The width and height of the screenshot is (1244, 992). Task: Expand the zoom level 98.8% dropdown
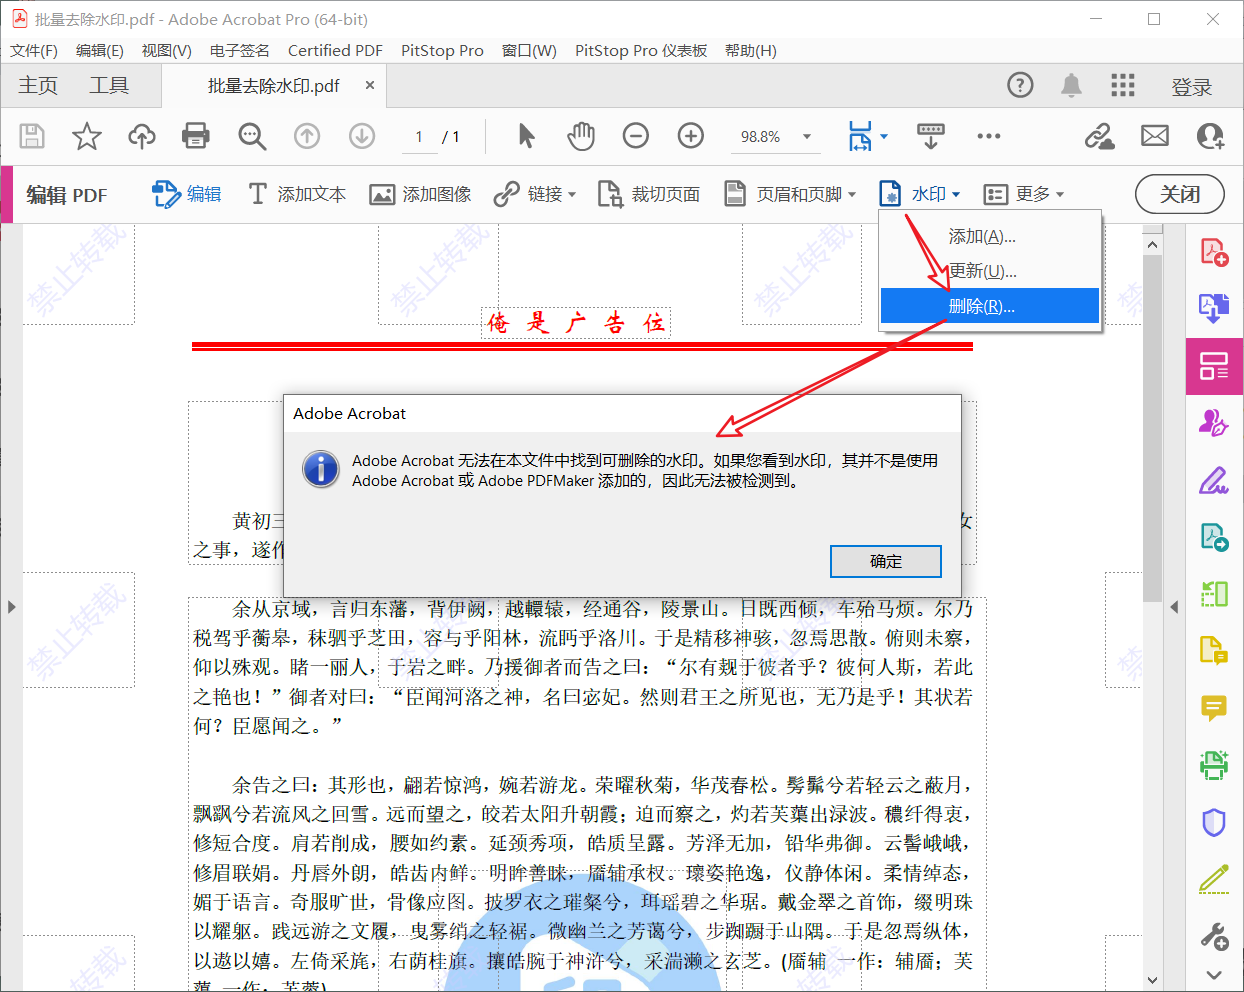pyautogui.click(x=807, y=137)
